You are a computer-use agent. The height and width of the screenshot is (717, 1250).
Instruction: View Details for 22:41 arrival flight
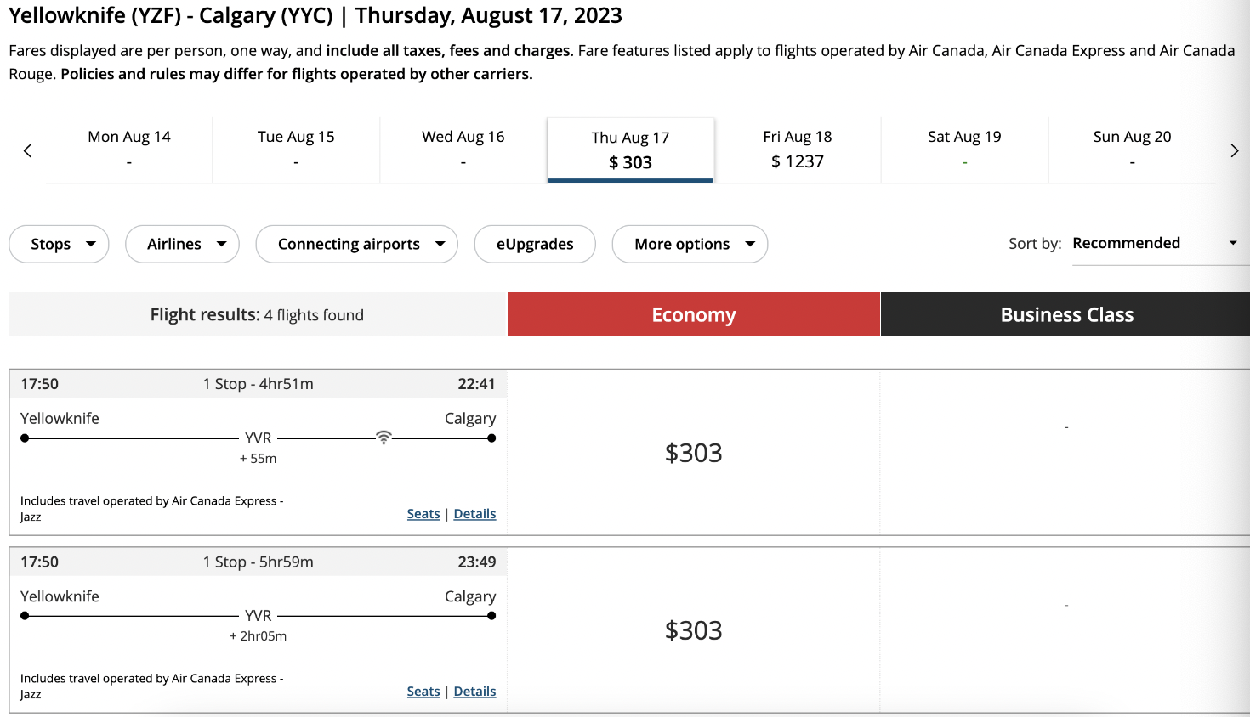pyautogui.click(x=475, y=514)
